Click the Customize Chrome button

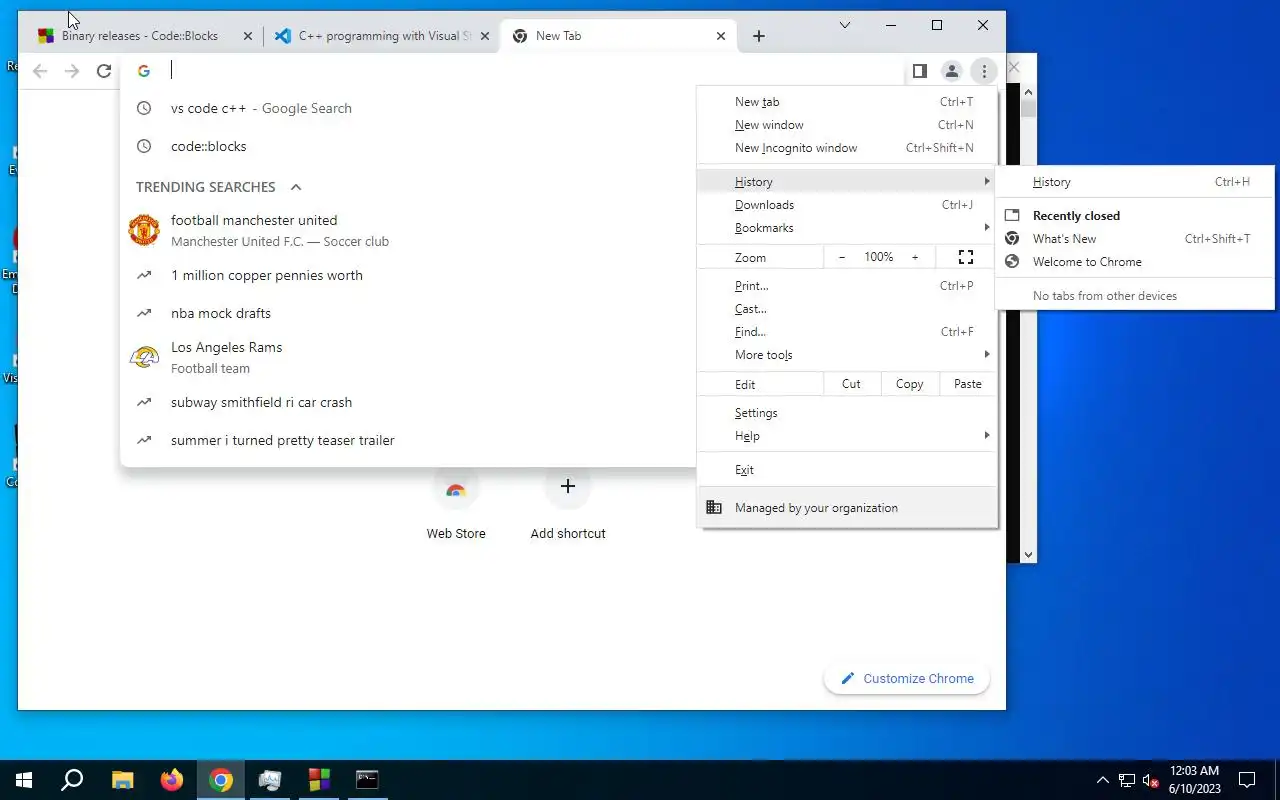pos(907,678)
